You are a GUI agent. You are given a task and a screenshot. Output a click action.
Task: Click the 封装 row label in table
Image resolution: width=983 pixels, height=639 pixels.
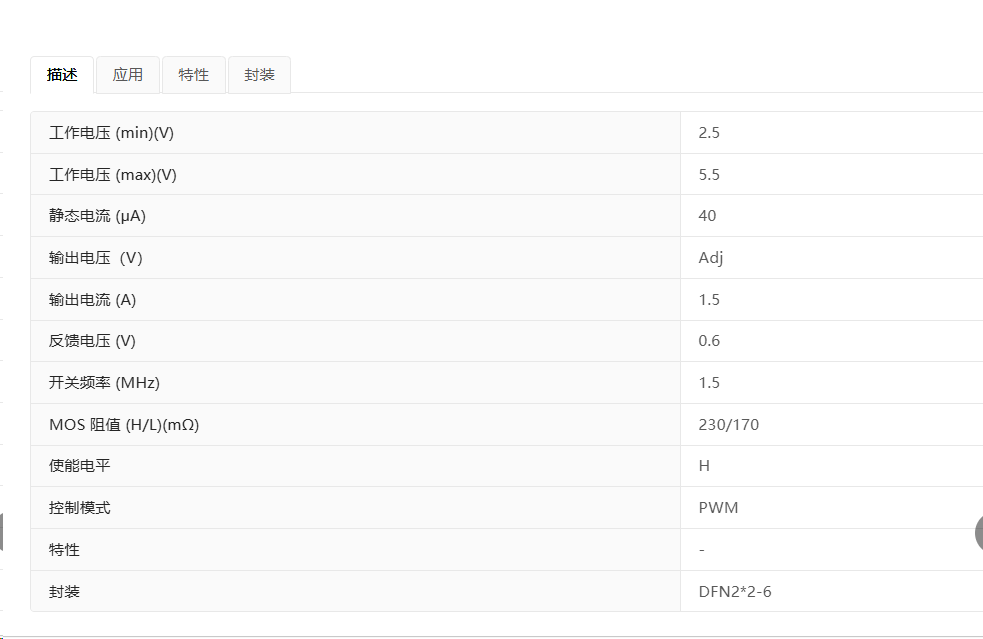pyautogui.click(x=64, y=591)
